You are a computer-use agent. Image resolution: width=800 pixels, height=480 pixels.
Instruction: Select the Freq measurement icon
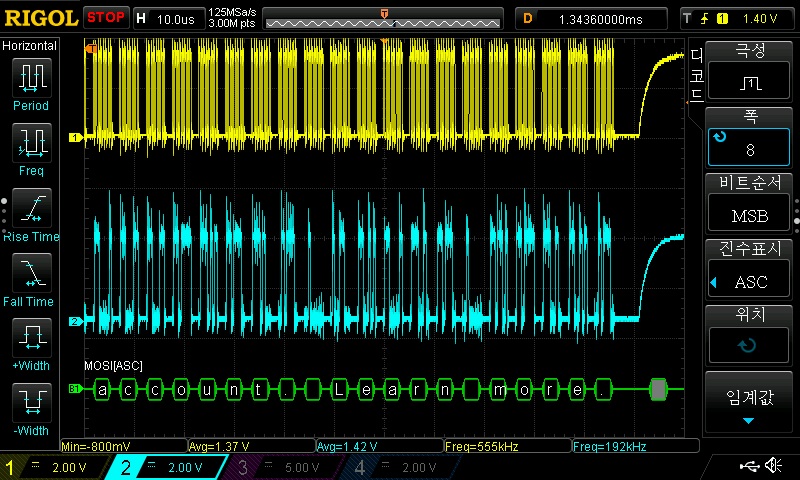[31, 143]
